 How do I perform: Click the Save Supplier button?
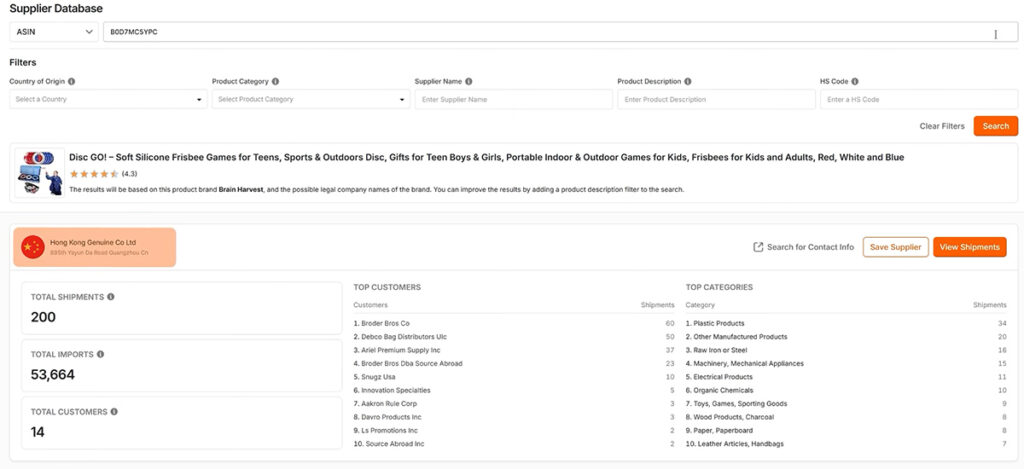click(895, 247)
